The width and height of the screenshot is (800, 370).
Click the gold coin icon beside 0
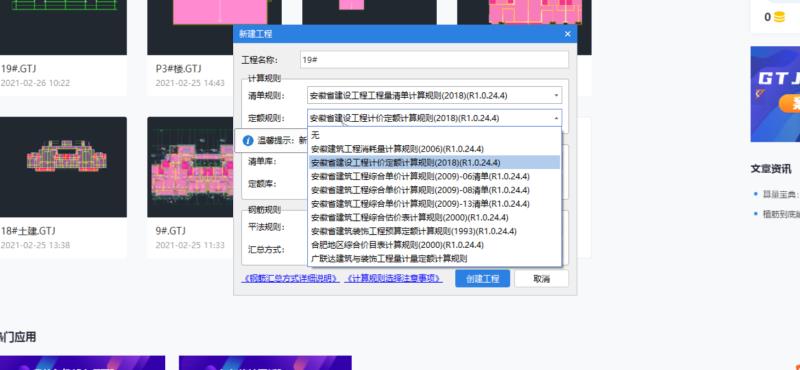(x=779, y=17)
